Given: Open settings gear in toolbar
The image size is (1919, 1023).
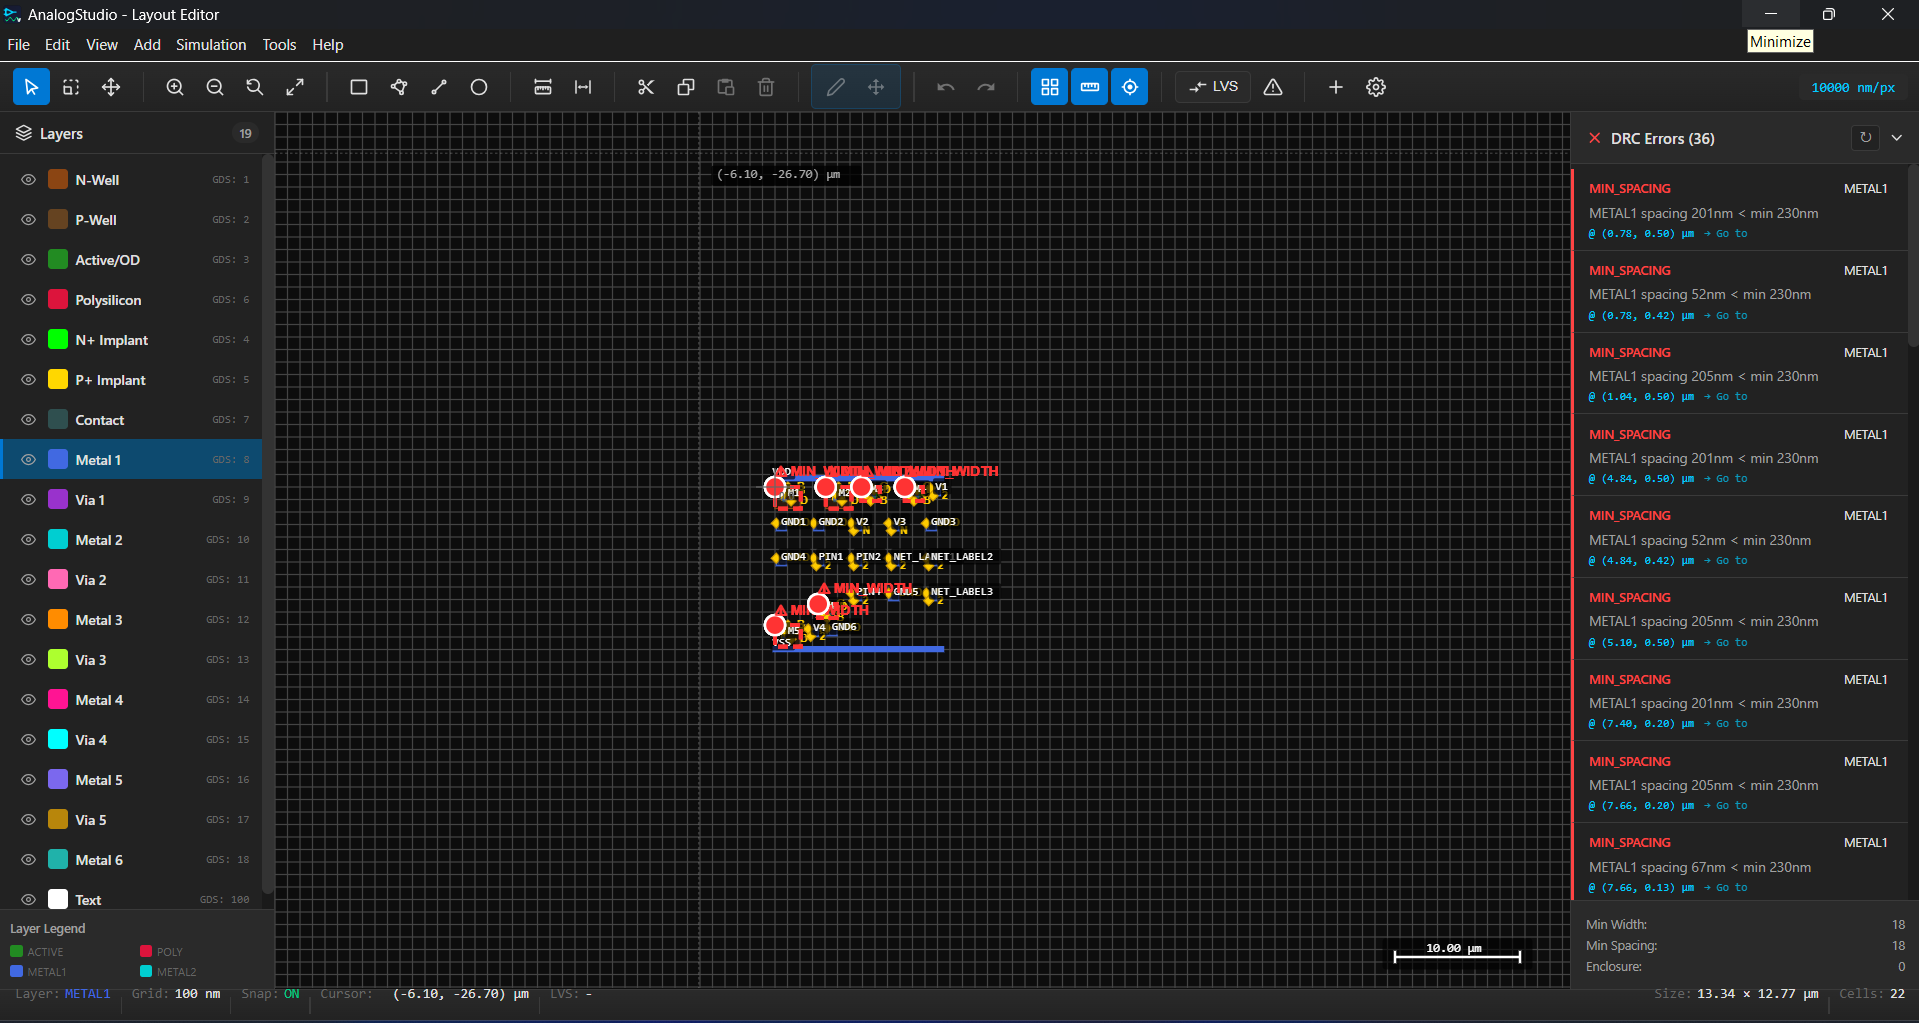Looking at the screenshot, I should click(x=1376, y=87).
